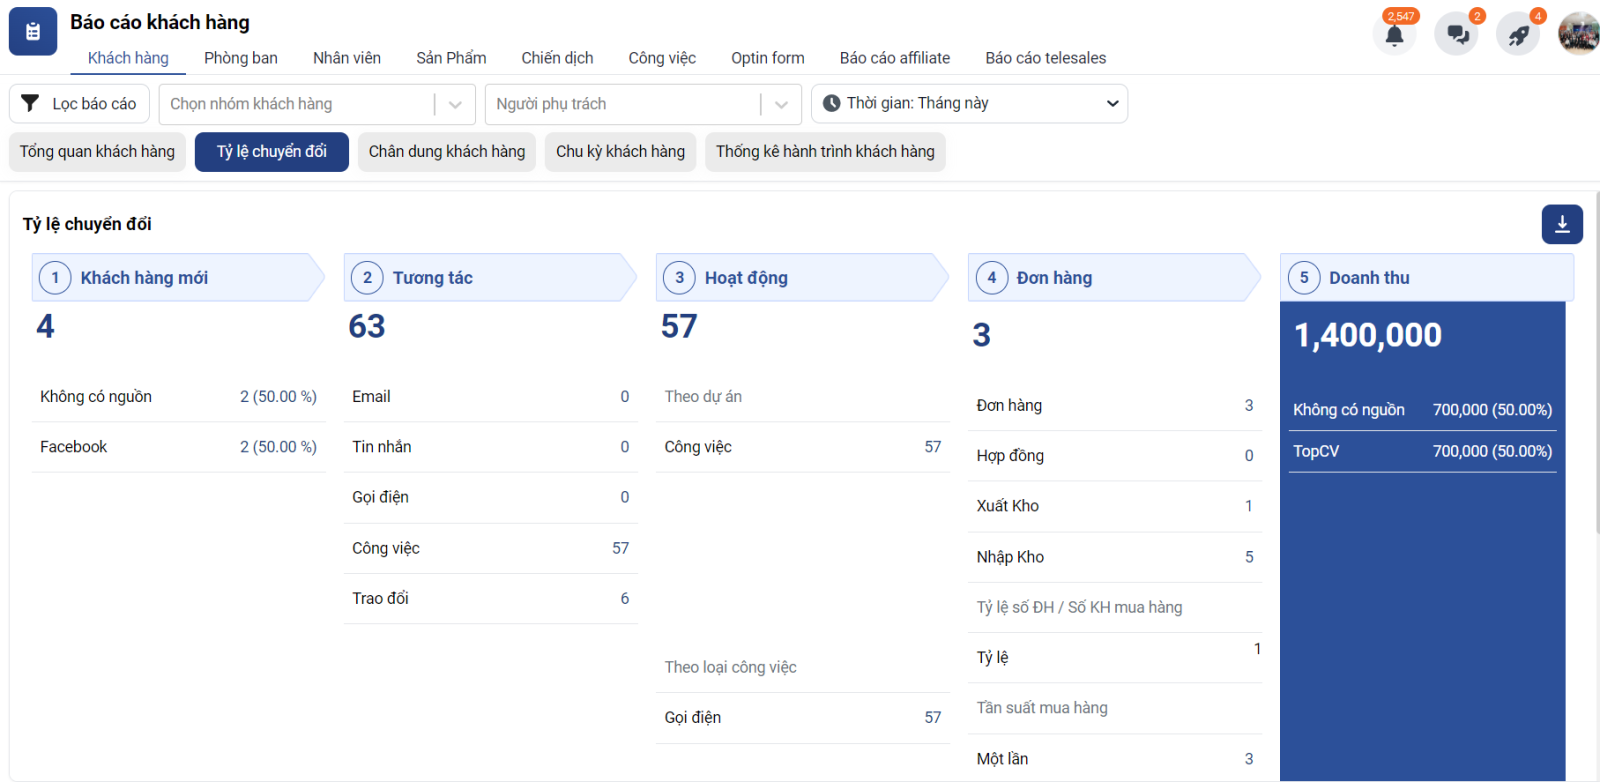Screen dimensions: 1600x782
Task: Open Thống kê hành trình khách hàng
Action: (825, 152)
